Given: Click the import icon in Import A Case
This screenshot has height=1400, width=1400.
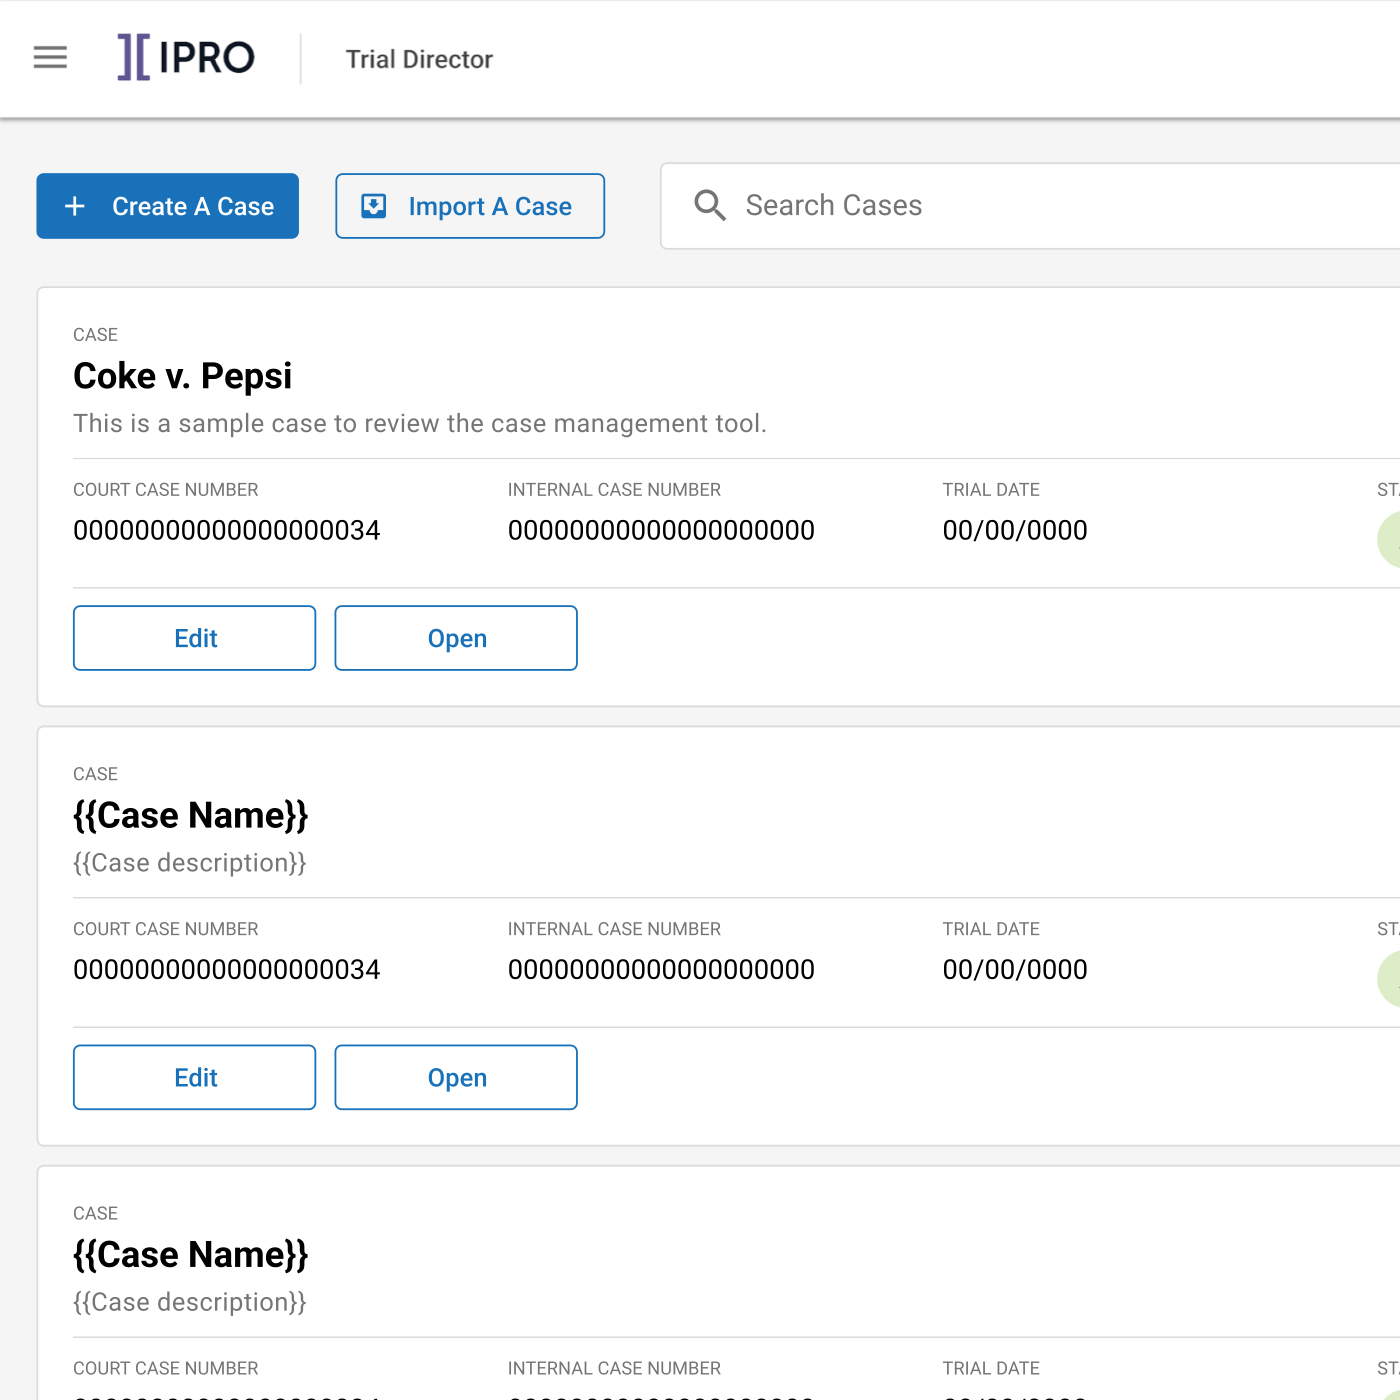Looking at the screenshot, I should click(374, 206).
